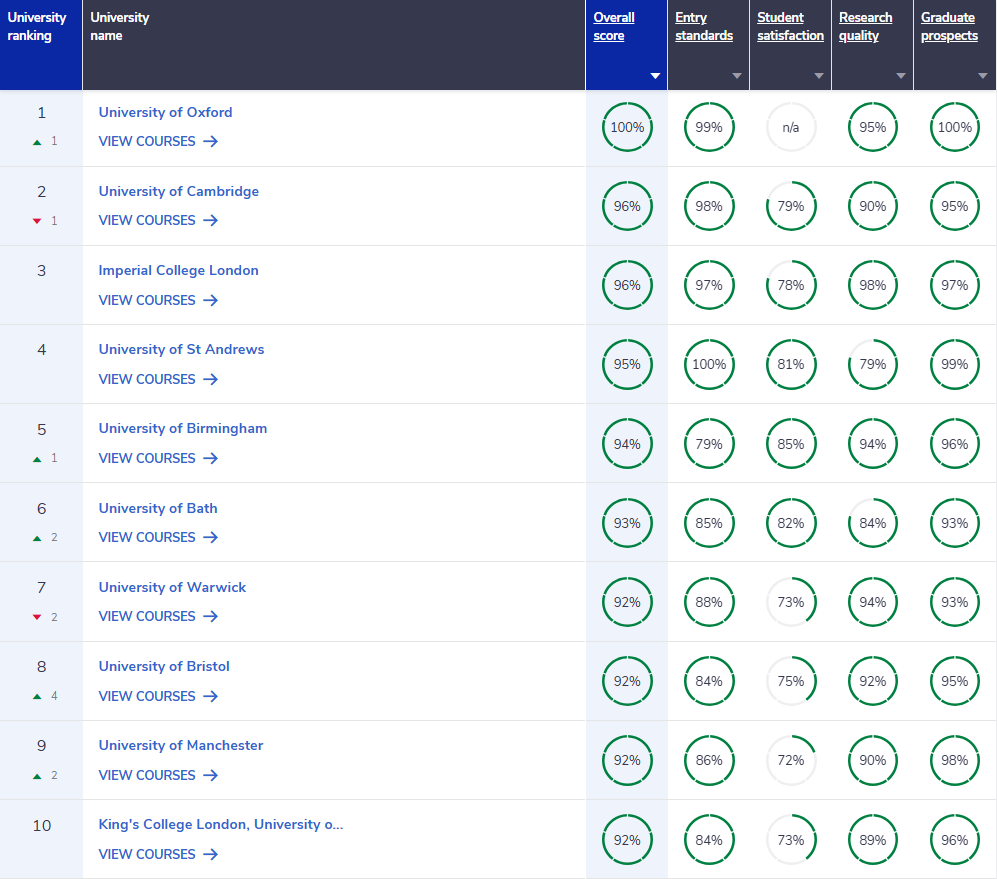Open University of Oxford page

click(165, 113)
